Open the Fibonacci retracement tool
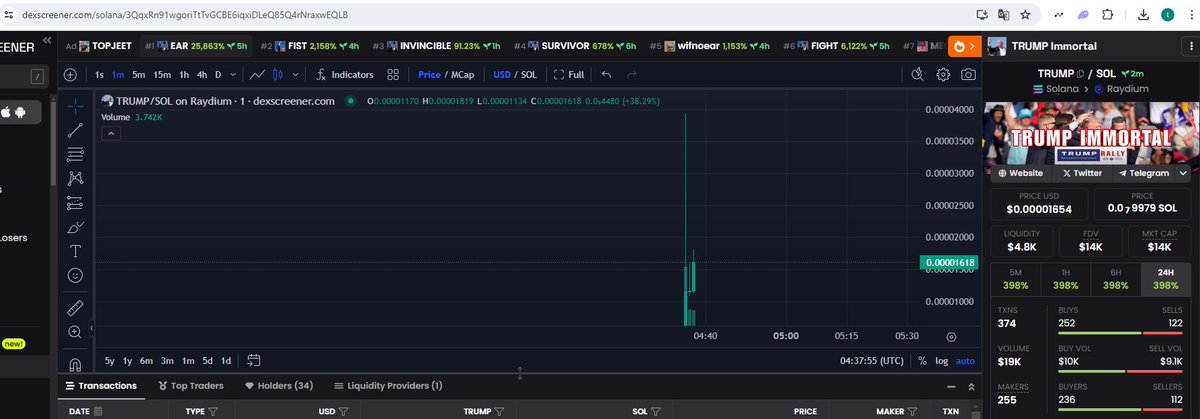This screenshot has width=1200, height=419. click(75, 154)
